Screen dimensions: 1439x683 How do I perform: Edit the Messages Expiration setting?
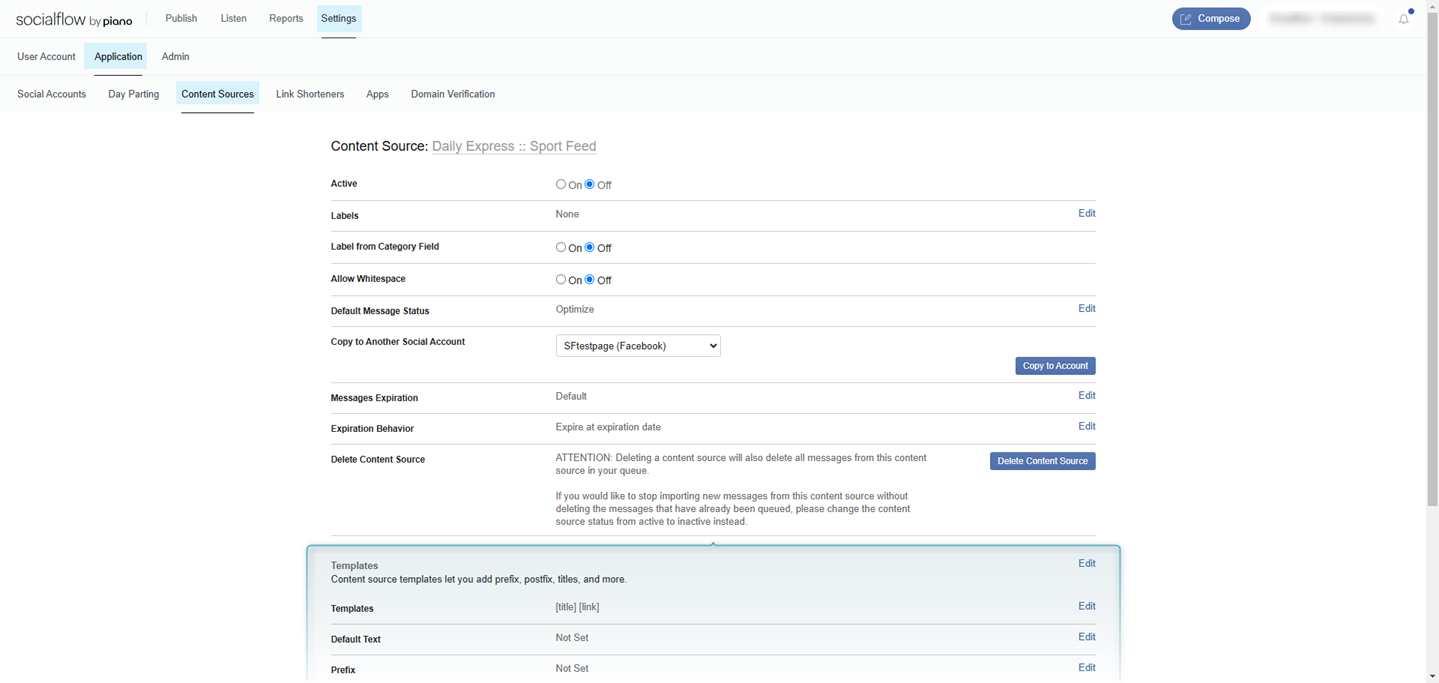1086,395
